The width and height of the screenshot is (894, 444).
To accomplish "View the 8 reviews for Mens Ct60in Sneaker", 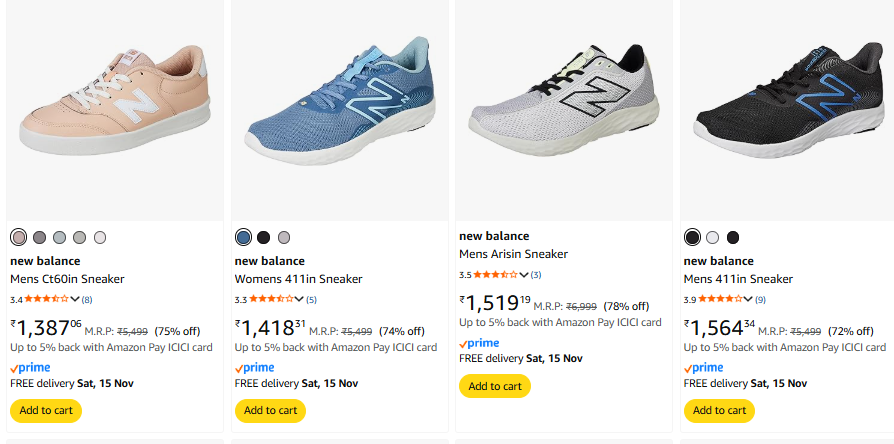I will [87, 299].
